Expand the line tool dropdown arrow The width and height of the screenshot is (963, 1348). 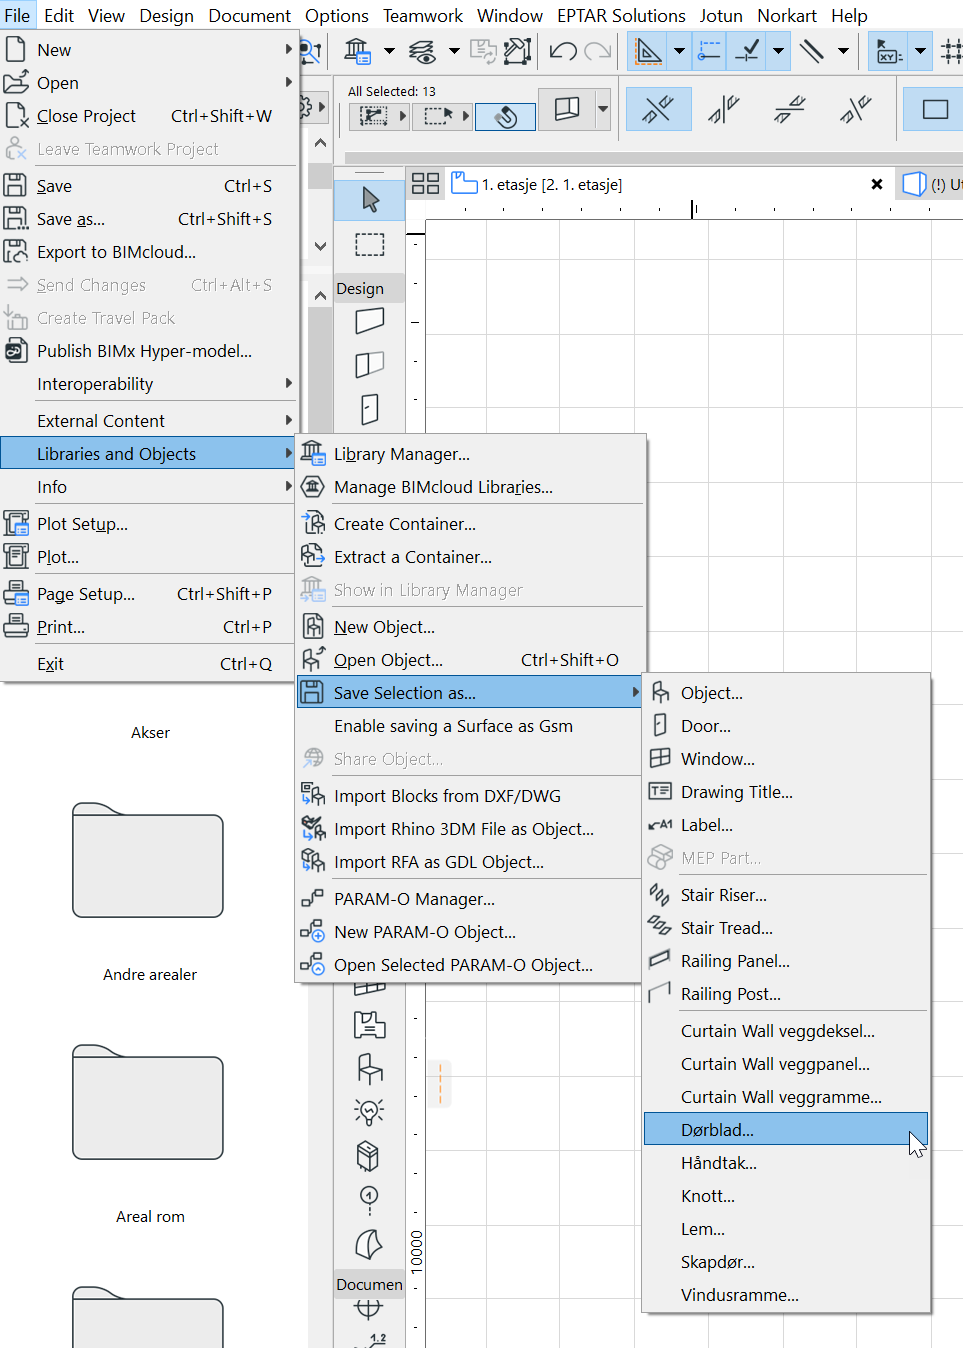coord(843,51)
